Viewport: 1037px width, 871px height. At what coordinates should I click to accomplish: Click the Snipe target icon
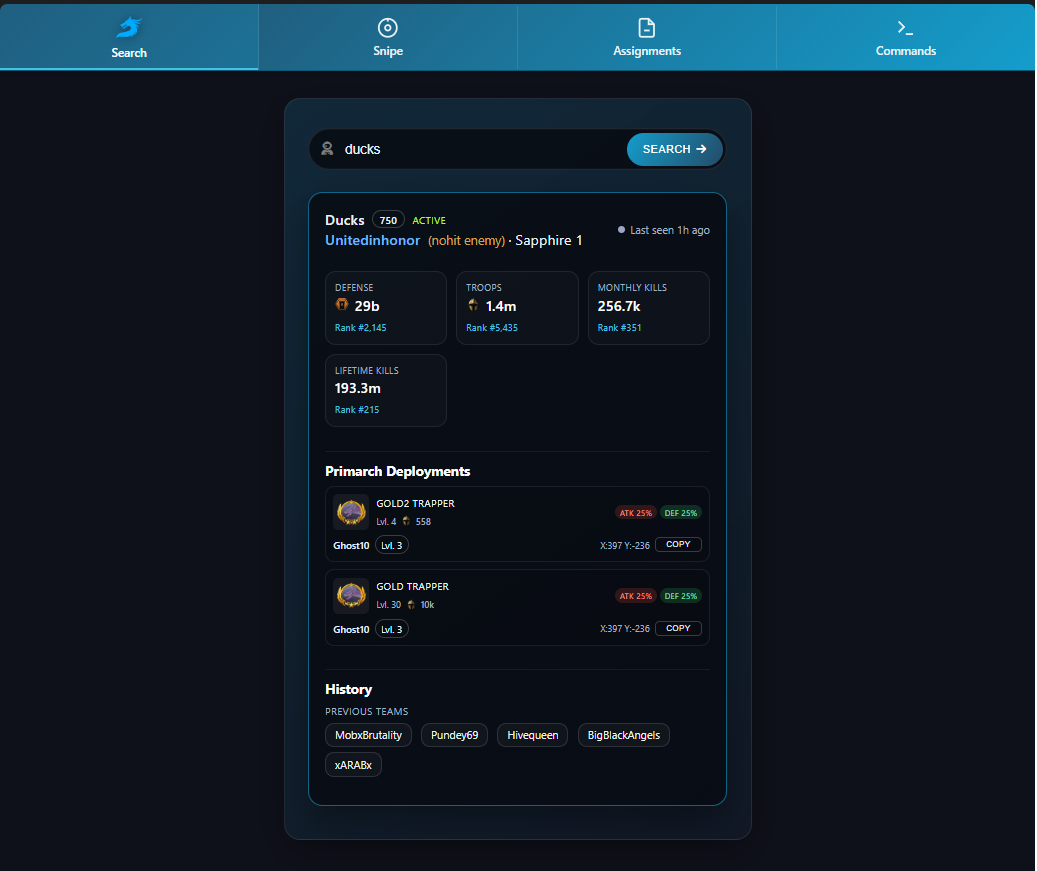[388, 27]
